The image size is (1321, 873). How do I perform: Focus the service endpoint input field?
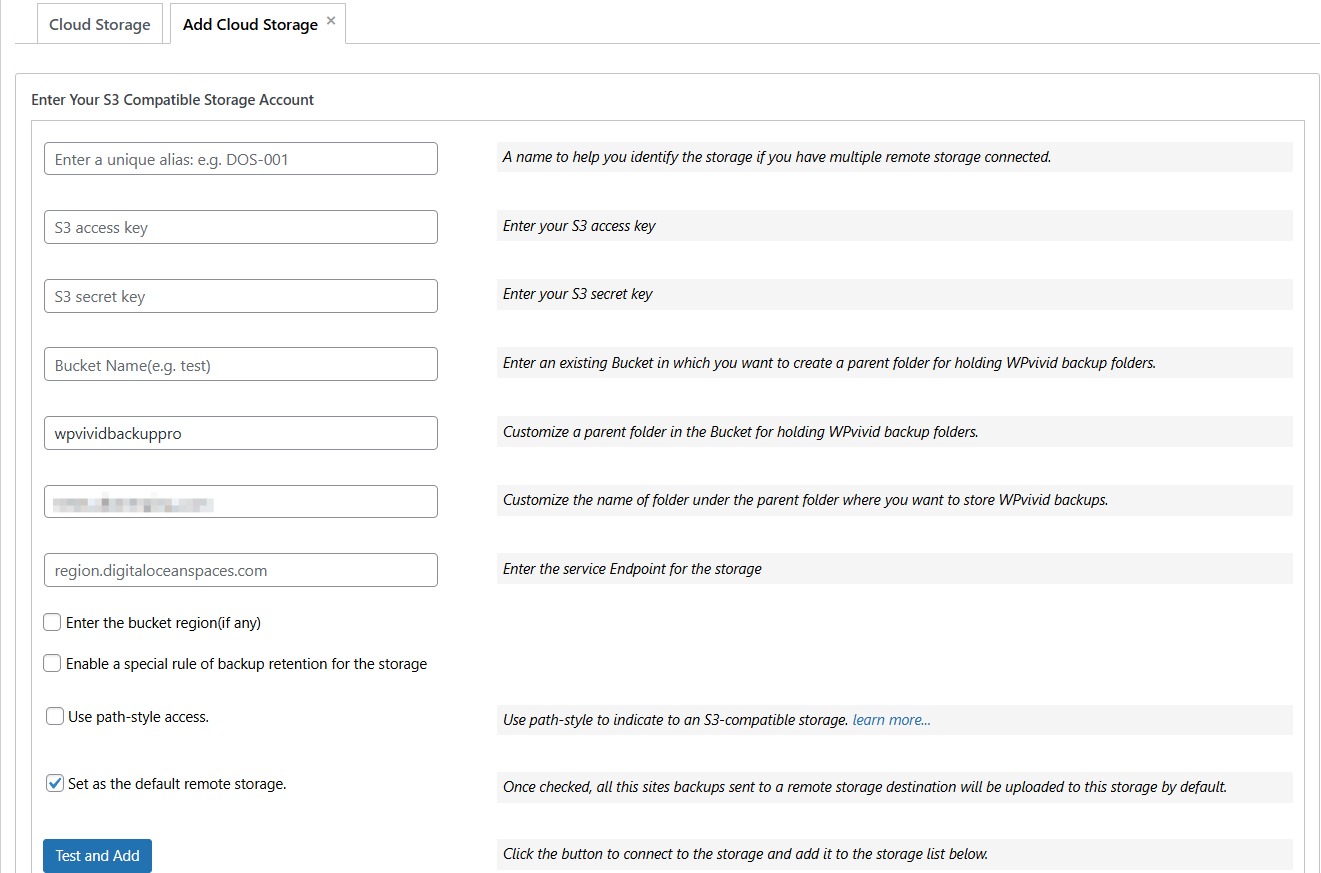click(x=240, y=570)
